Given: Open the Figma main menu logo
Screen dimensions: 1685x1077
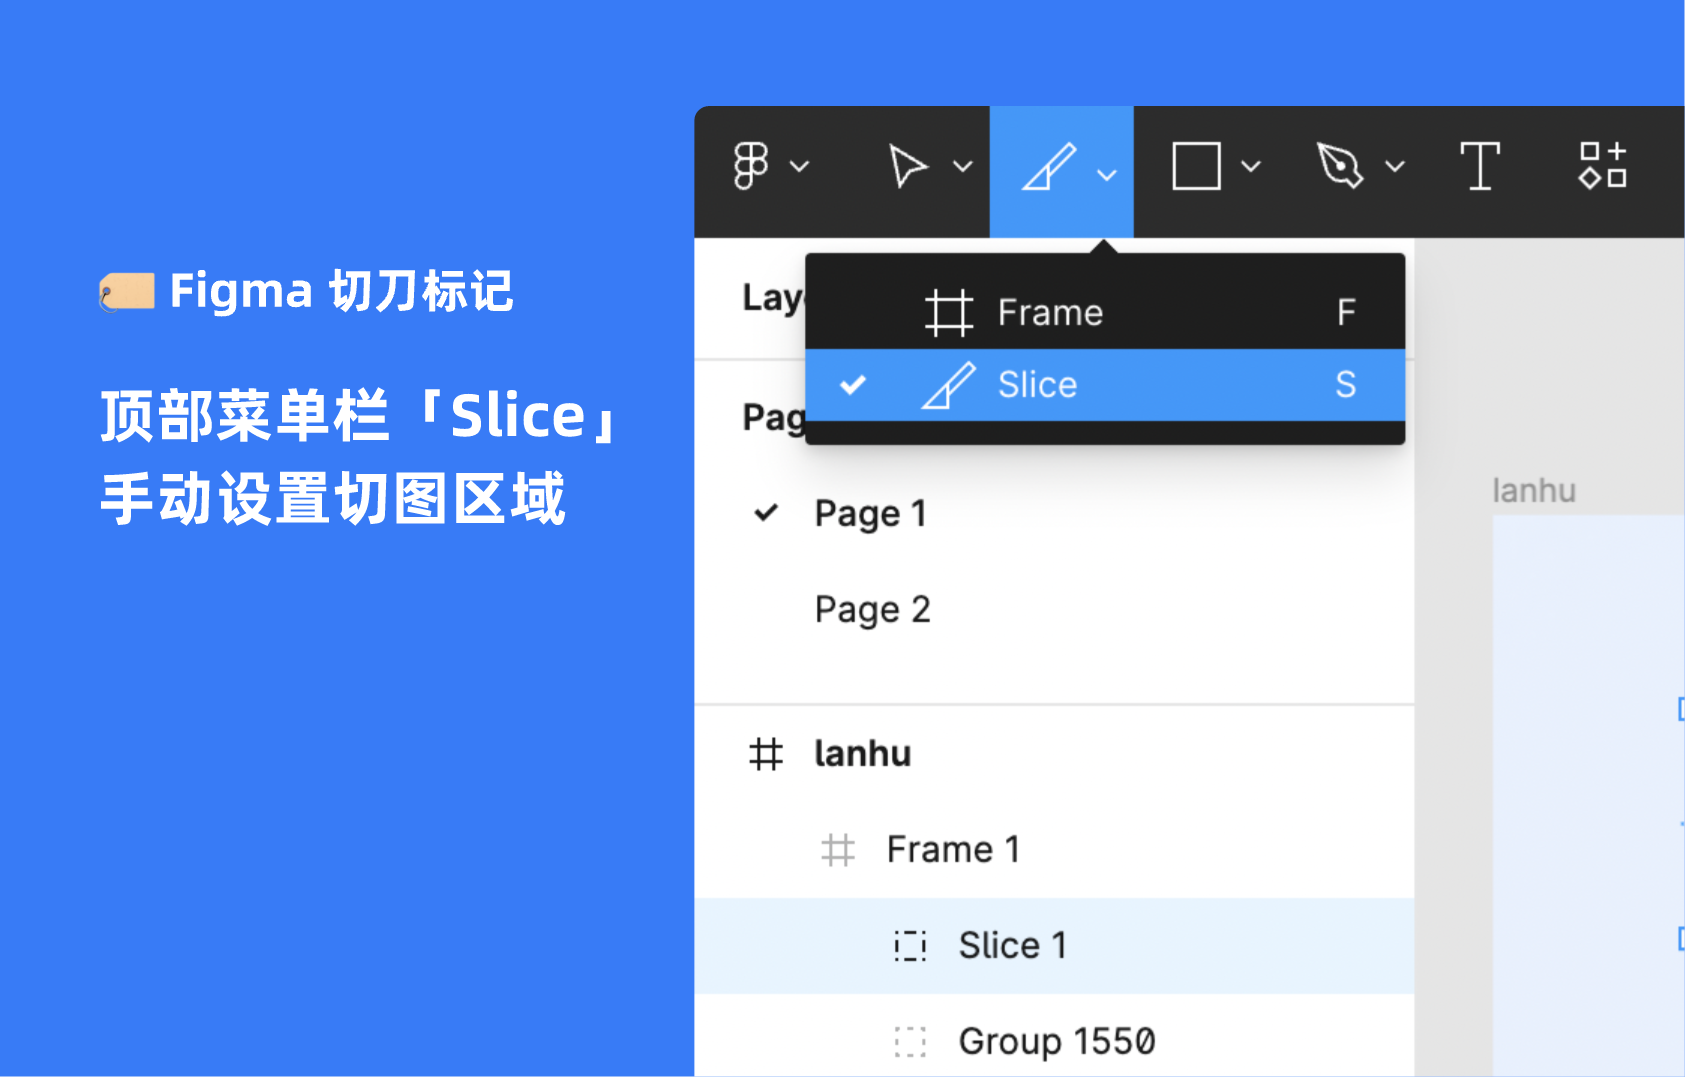Looking at the screenshot, I should click(x=751, y=166).
